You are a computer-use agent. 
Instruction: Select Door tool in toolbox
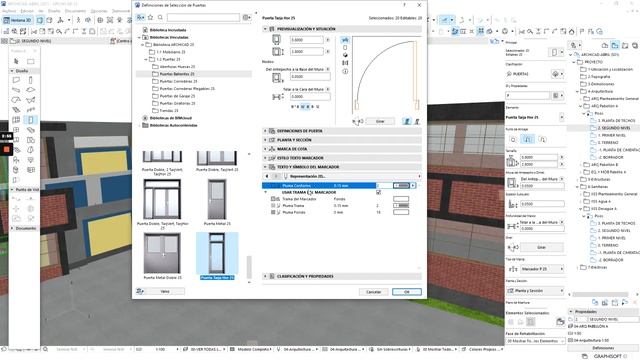[x=31, y=120]
